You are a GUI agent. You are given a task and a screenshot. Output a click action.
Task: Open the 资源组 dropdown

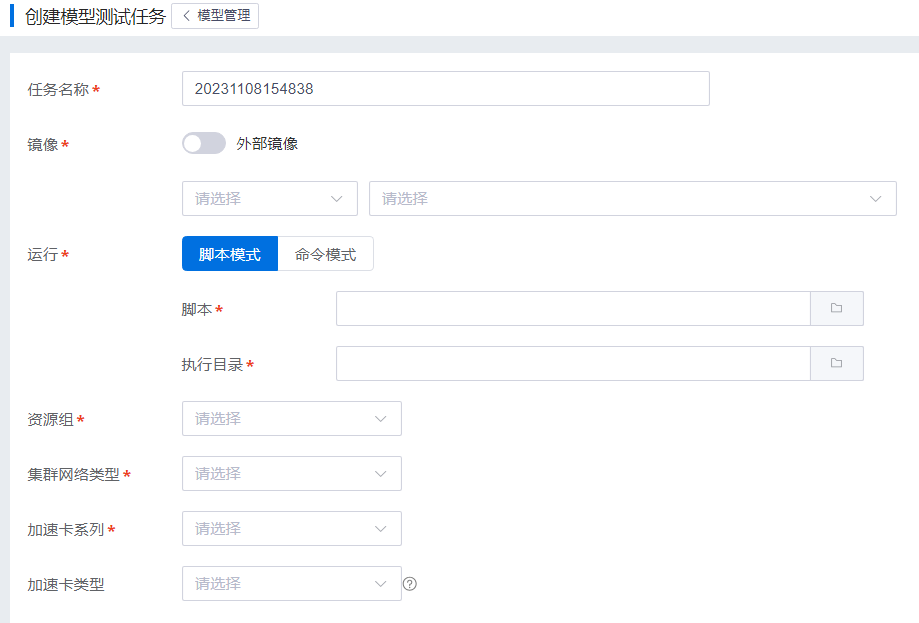291,419
